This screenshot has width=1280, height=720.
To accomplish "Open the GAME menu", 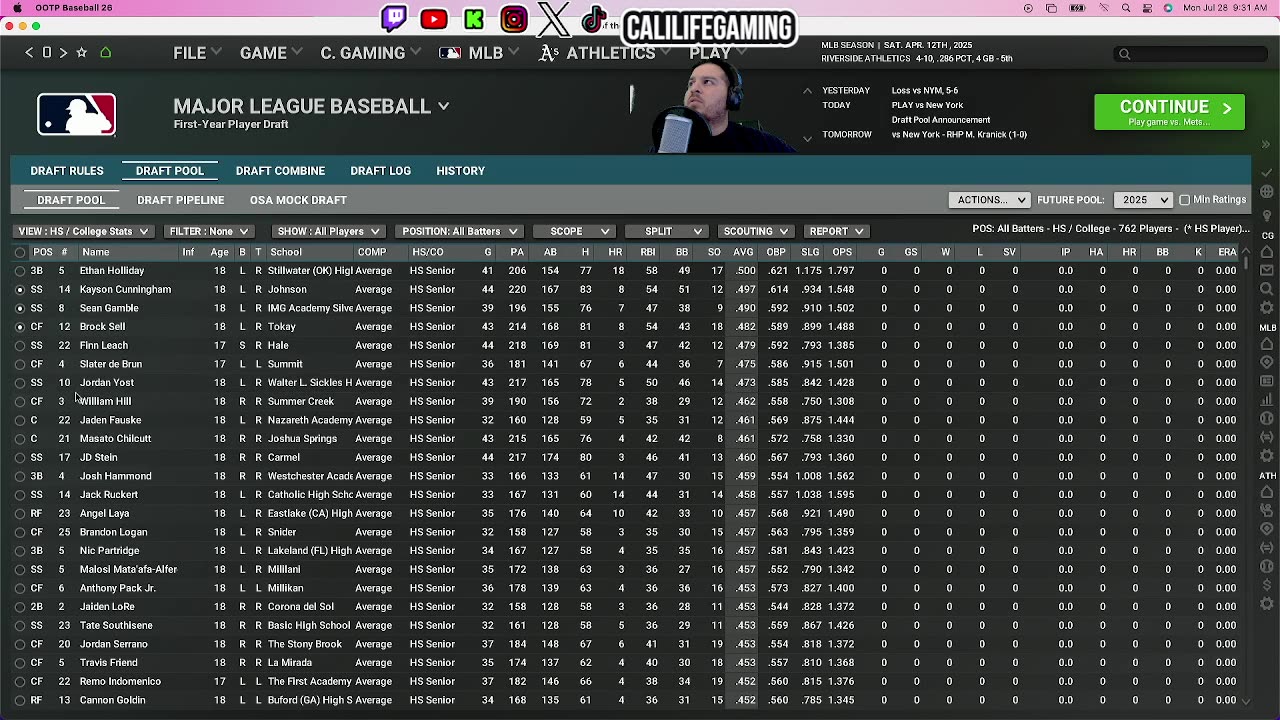I will [x=270, y=53].
